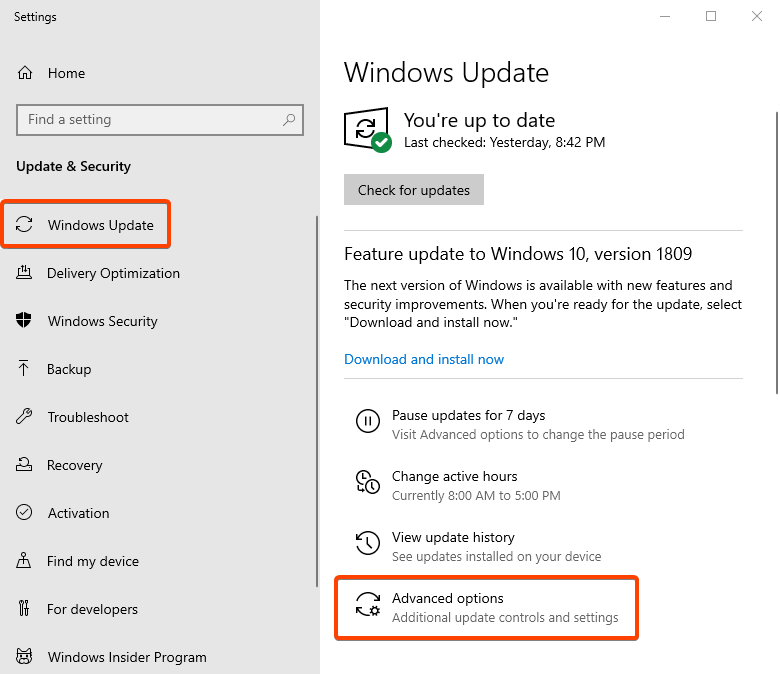Click the Troubleshoot wrench icon
This screenshot has width=780, height=674.
pyautogui.click(x=25, y=417)
